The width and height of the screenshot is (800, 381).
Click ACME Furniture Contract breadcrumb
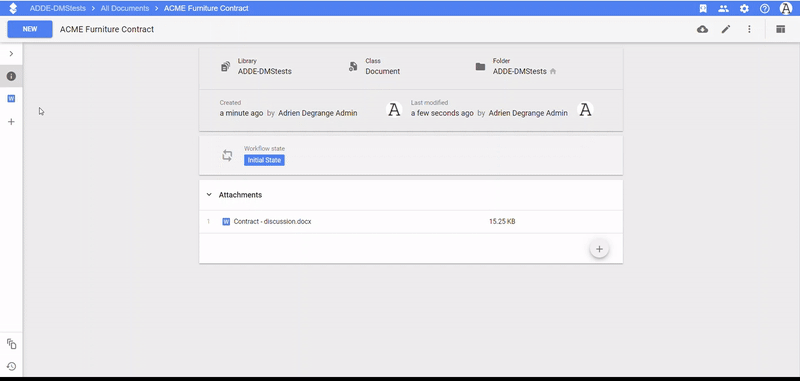coord(206,8)
